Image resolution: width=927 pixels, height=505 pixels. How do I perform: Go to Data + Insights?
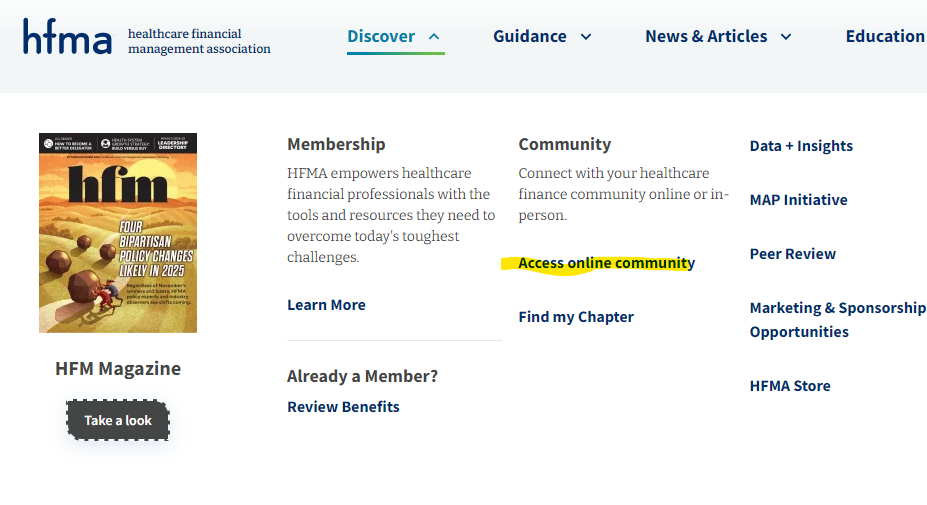point(801,146)
